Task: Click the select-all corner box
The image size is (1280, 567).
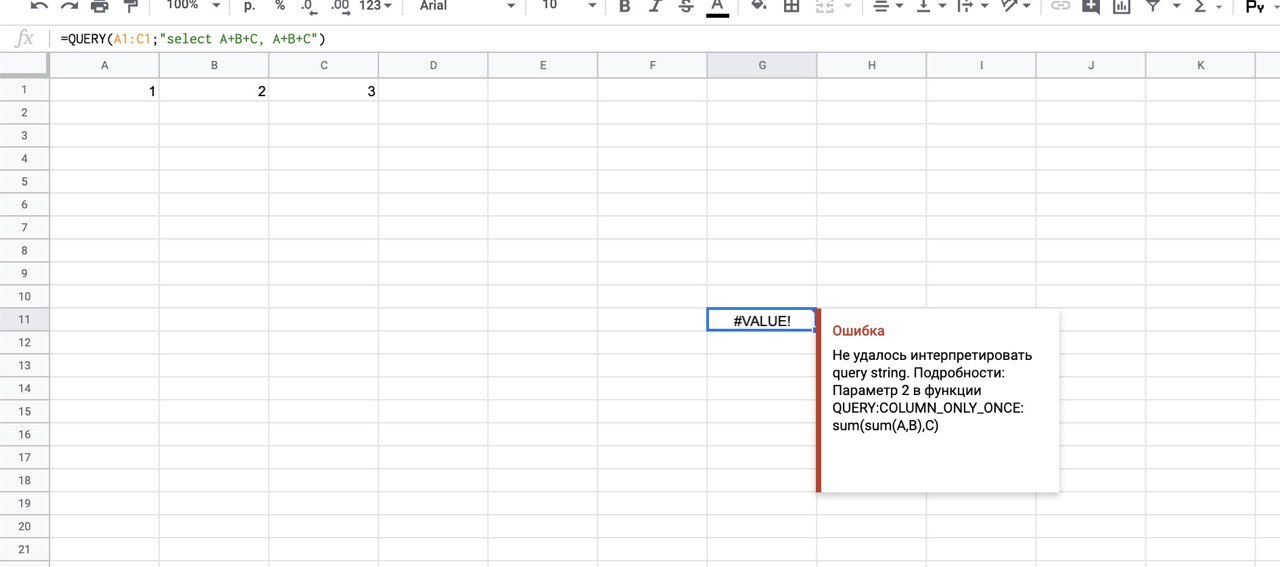Action: click(24, 65)
